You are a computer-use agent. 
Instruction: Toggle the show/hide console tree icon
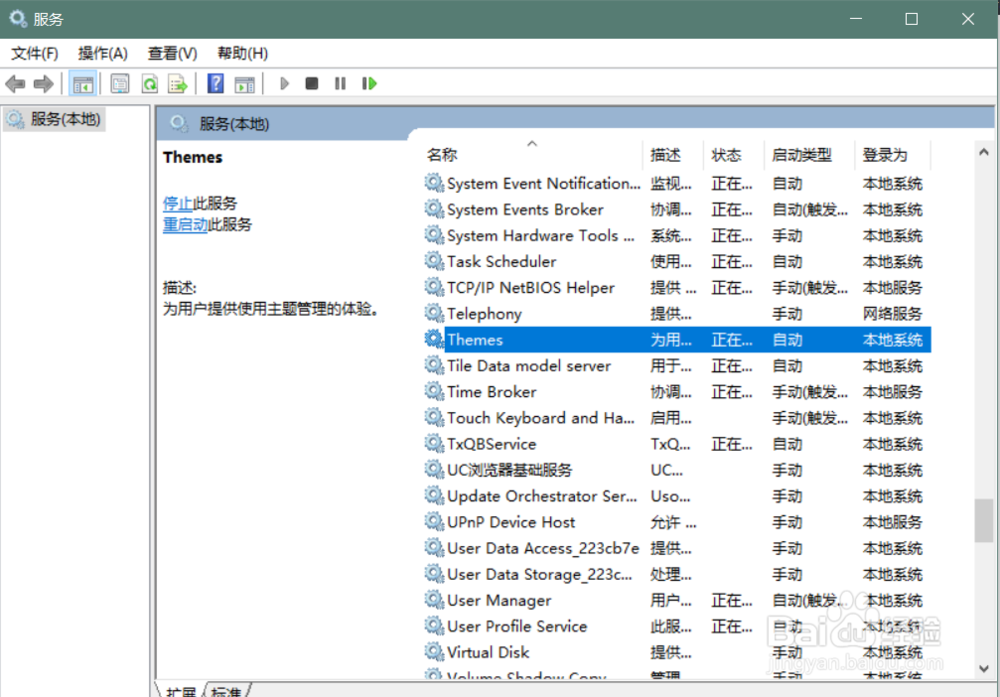pyautogui.click(x=84, y=83)
